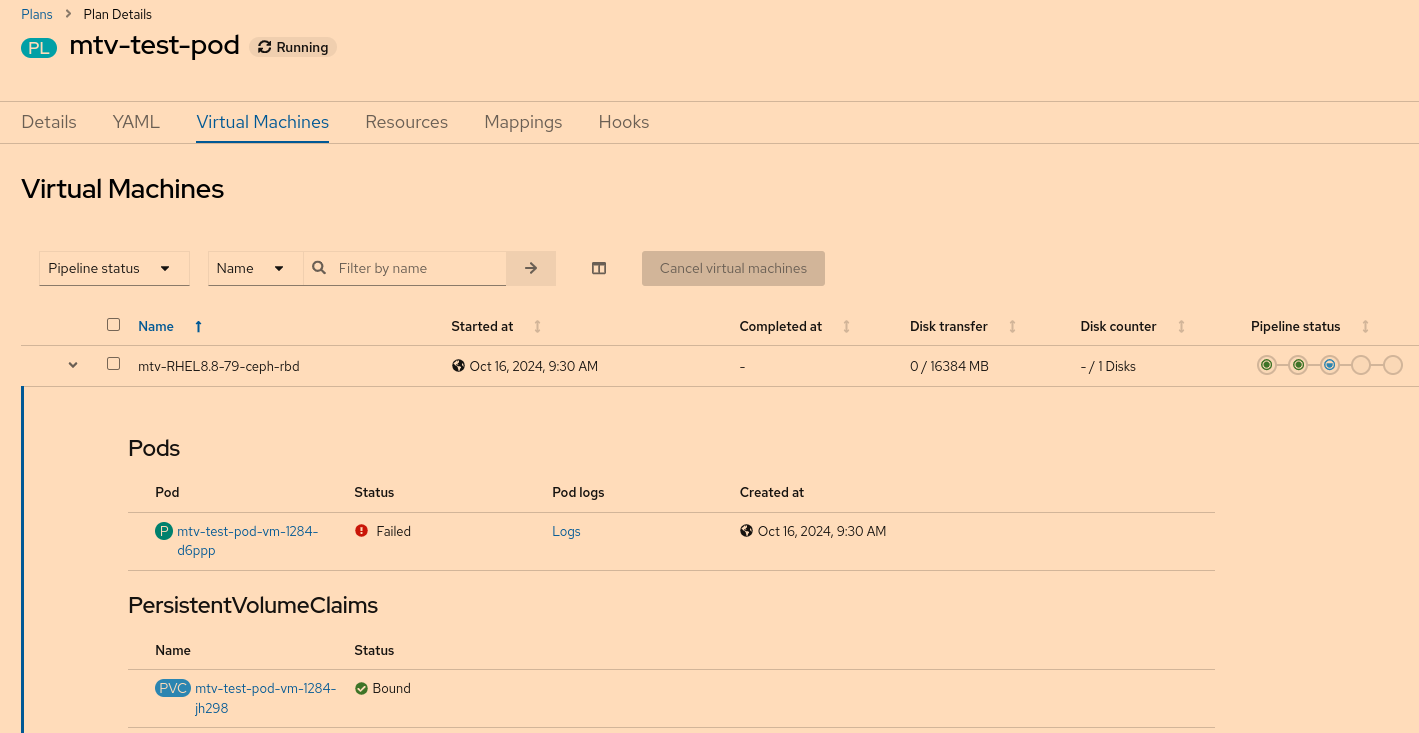Click the 0 / 16384 MB disk transfer value
1419x733 pixels.
click(949, 366)
